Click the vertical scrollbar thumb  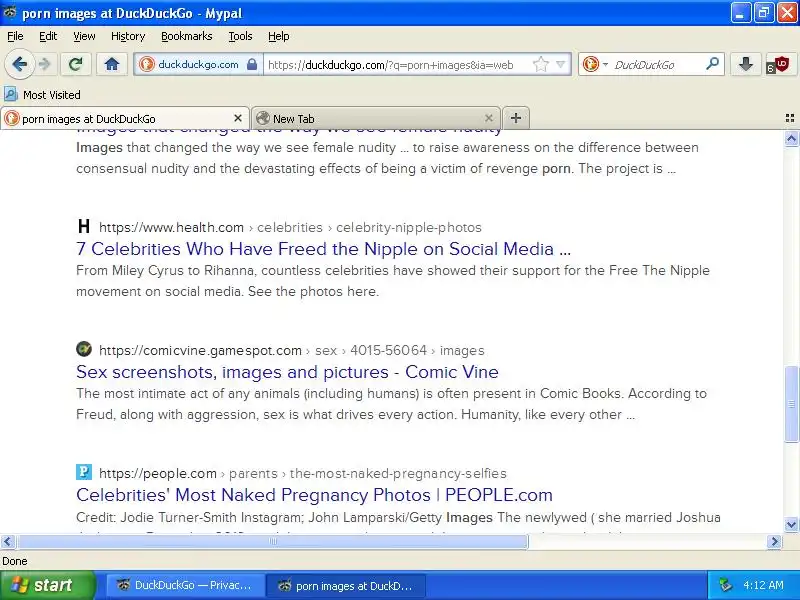tap(791, 404)
